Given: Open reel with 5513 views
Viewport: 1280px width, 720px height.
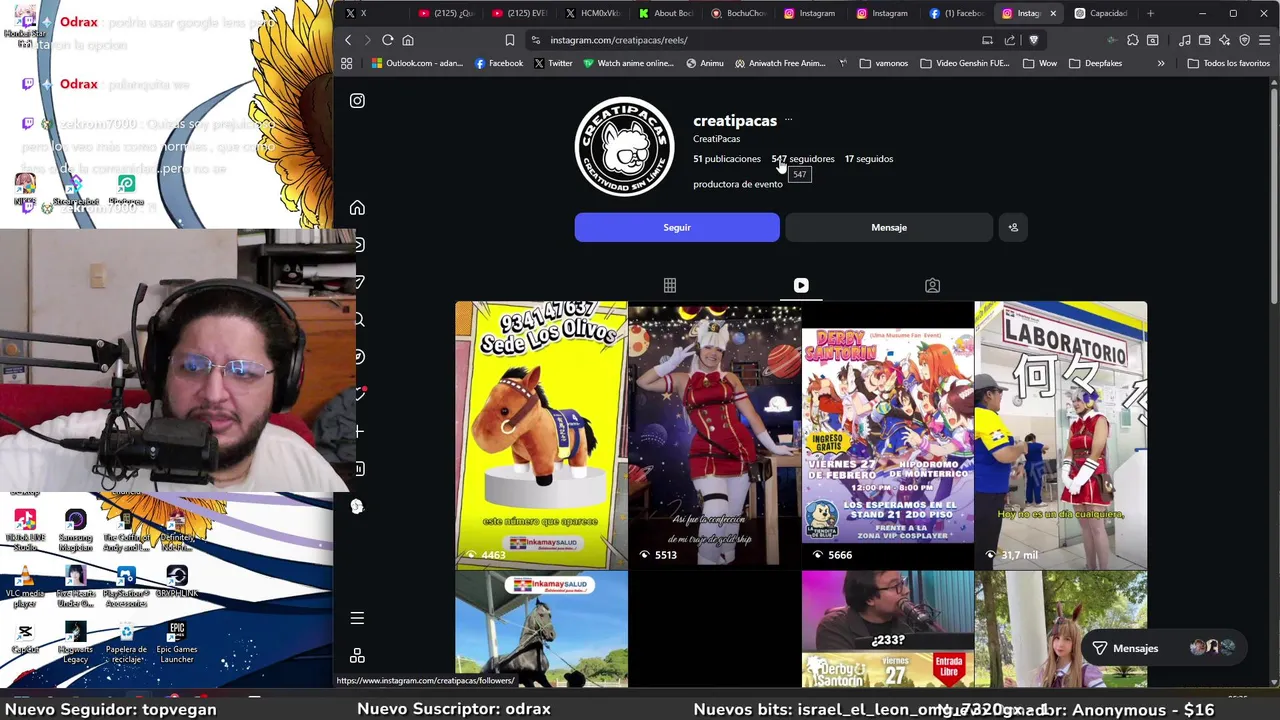Looking at the screenshot, I should [x=715, y=435].
